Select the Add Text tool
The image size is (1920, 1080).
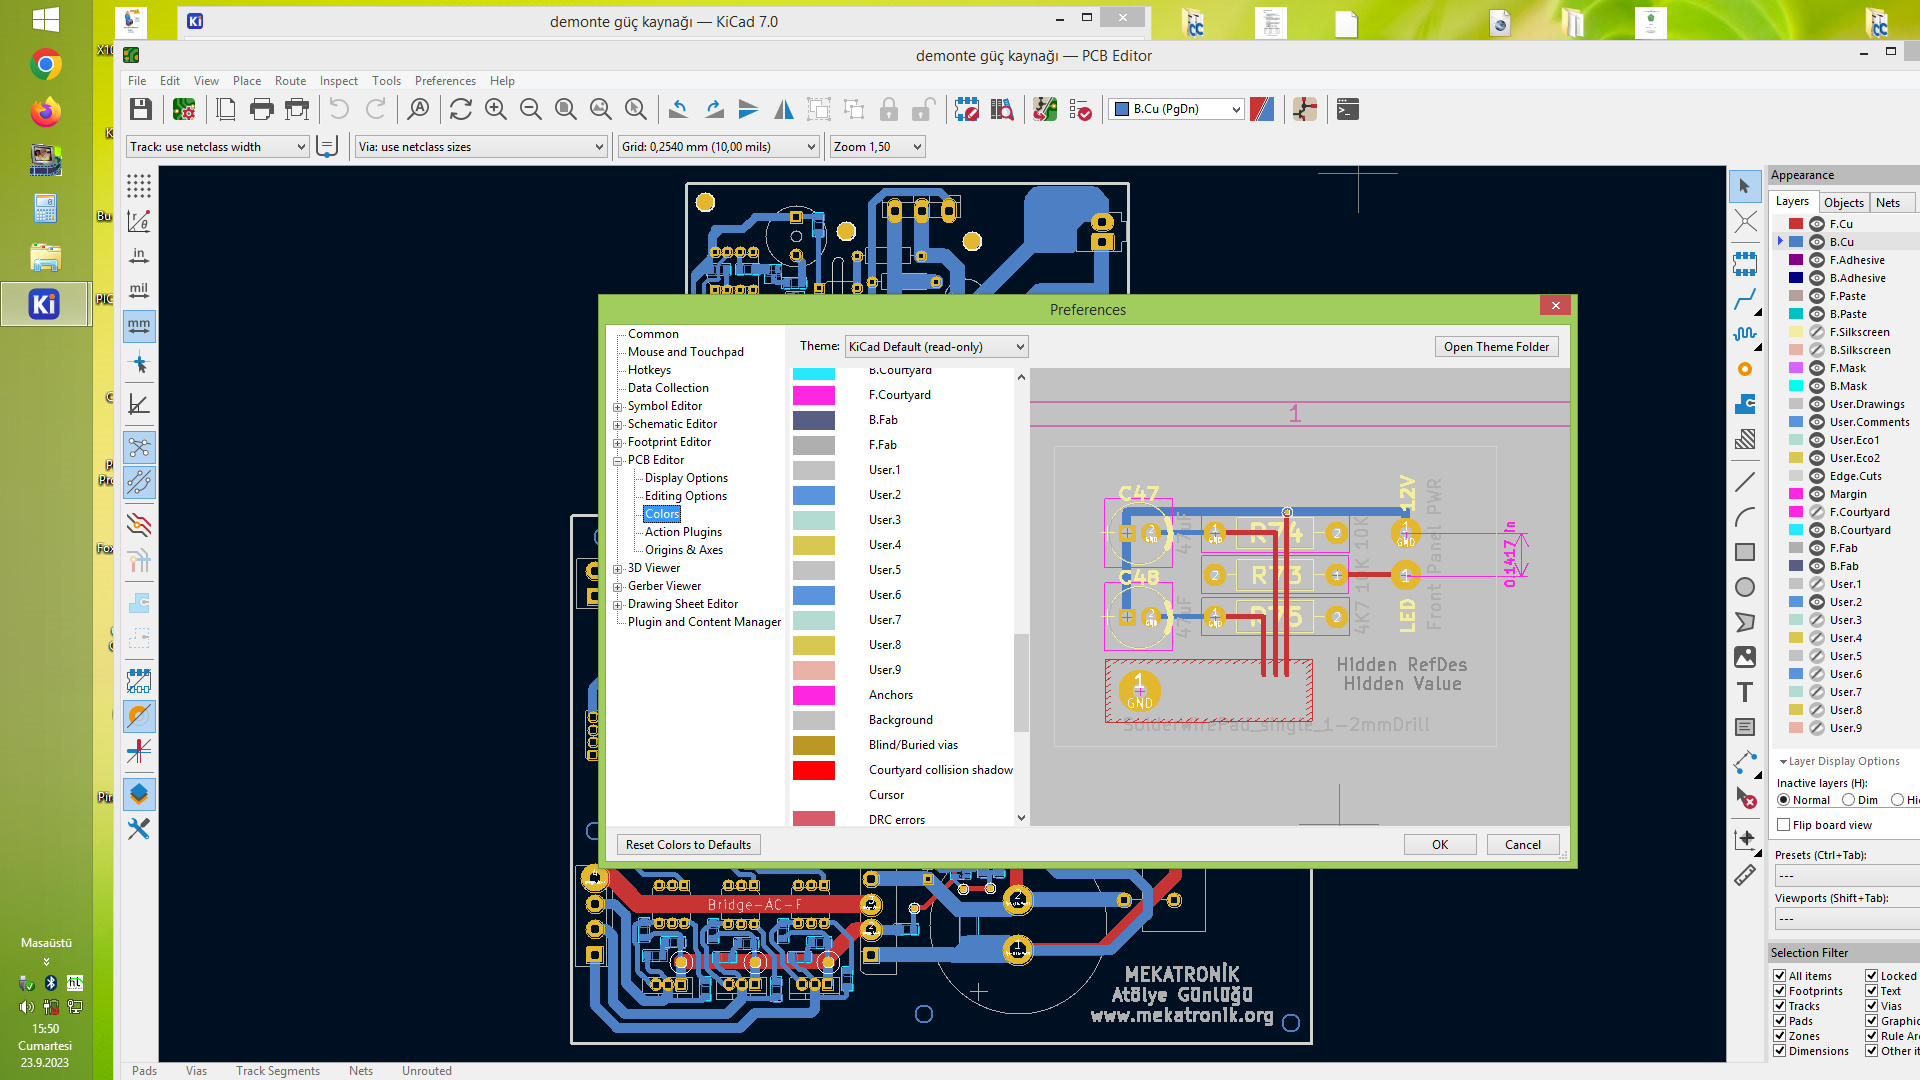click(x=1745, y=692)
